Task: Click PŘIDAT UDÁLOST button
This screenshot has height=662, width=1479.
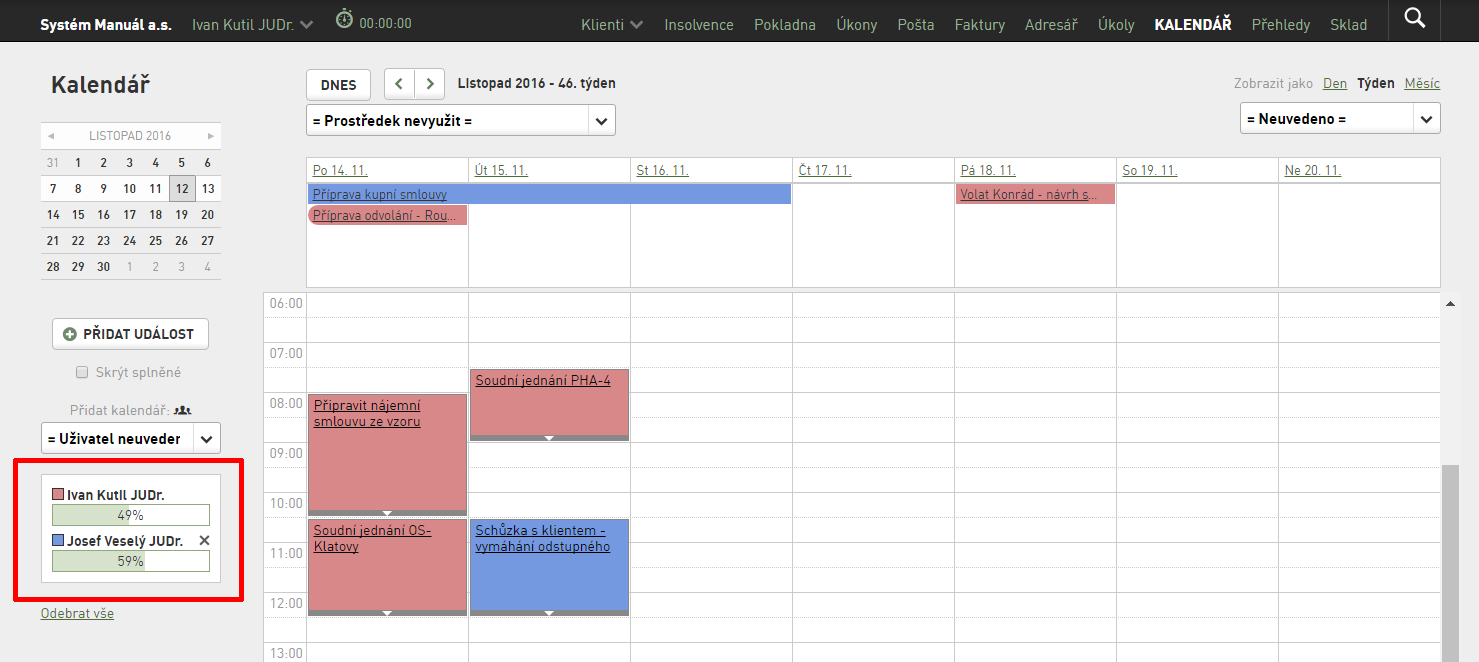Action: pyautogui.click(x=130, y=334)
